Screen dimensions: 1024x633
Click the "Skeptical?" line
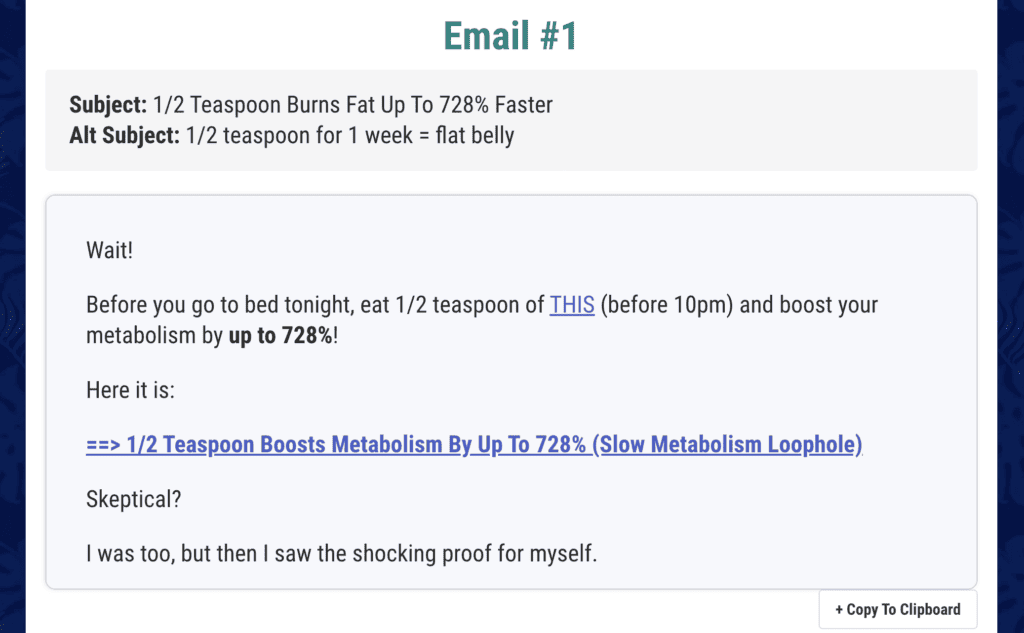click(133, 499)
